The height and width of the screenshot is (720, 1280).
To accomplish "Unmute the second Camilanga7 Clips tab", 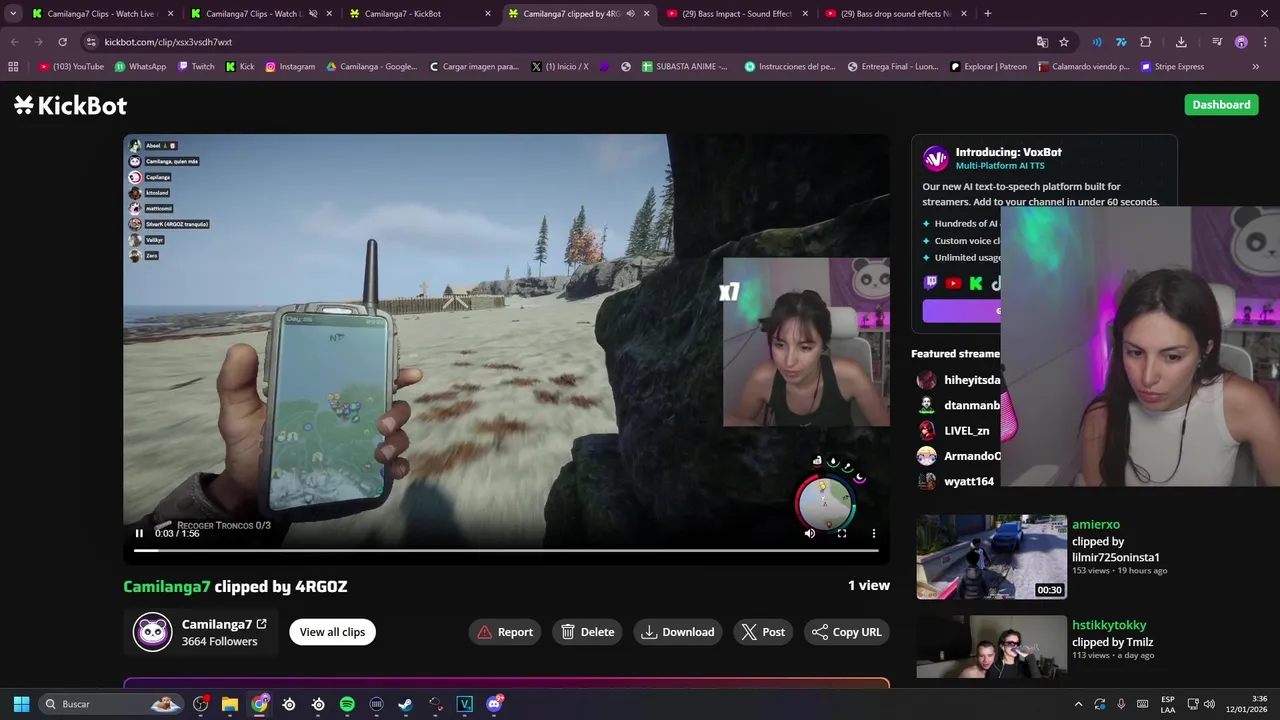I will tap(313, 14).
